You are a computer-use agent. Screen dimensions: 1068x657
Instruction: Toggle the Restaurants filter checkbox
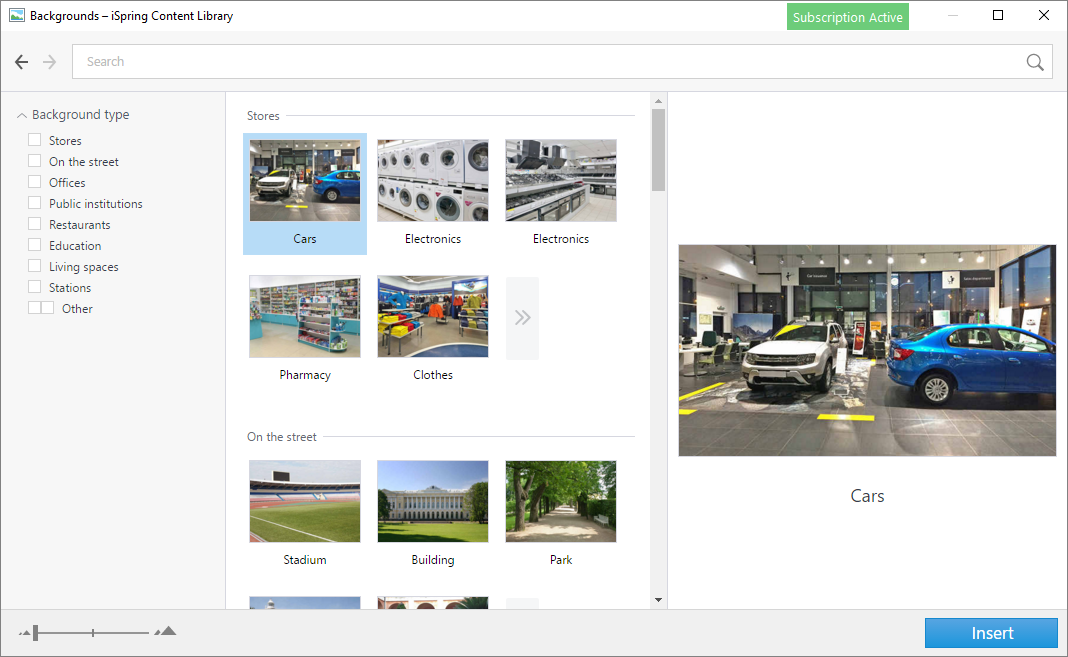point(35,225)
